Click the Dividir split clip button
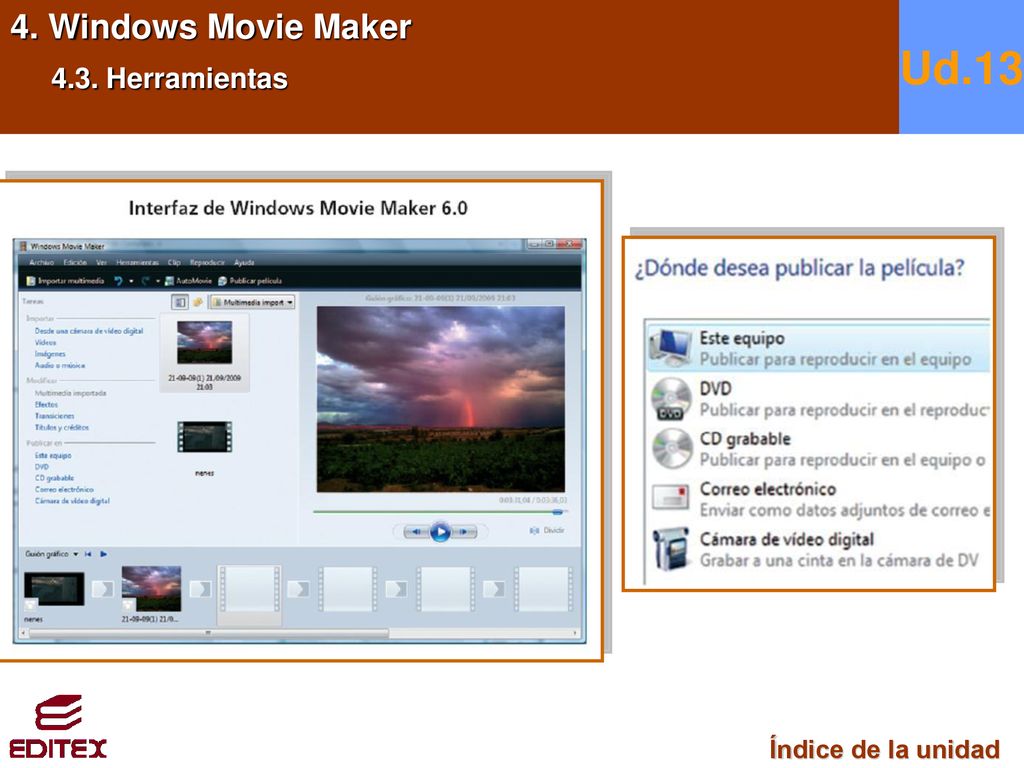The height and width of the screenshot is (768, 1024). [x=547, y=530]
